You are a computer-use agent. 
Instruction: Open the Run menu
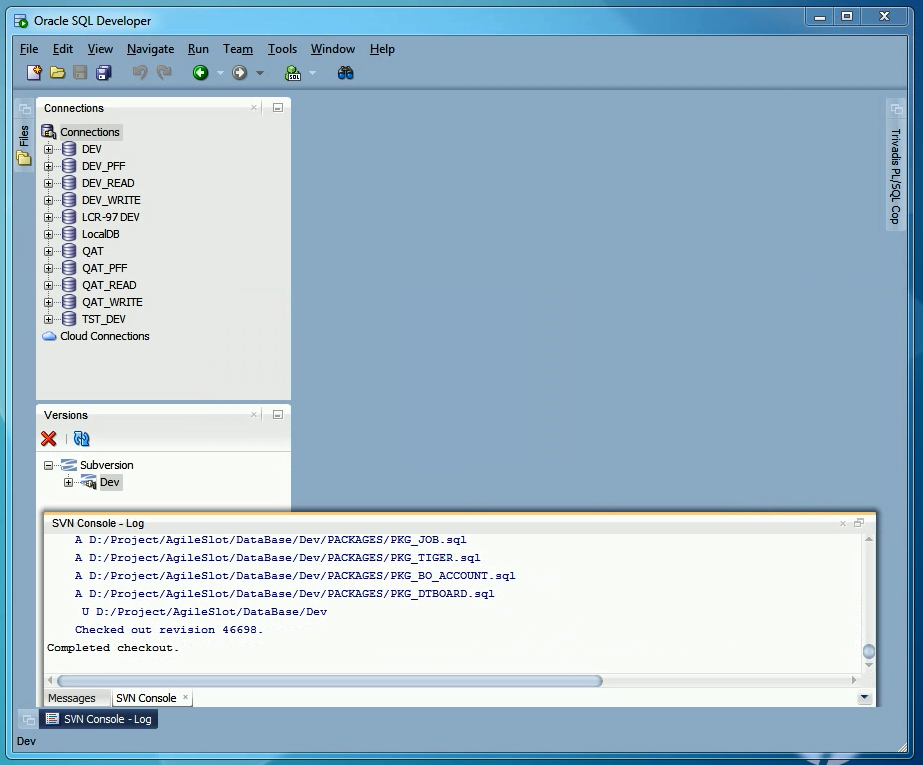(x=198, y=49)
